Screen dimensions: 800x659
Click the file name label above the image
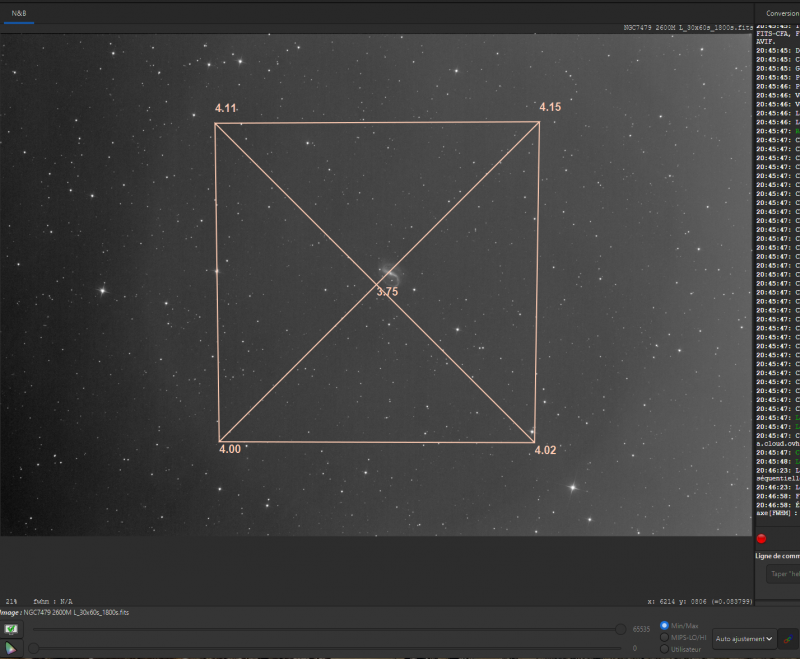[x=688, y=28]
